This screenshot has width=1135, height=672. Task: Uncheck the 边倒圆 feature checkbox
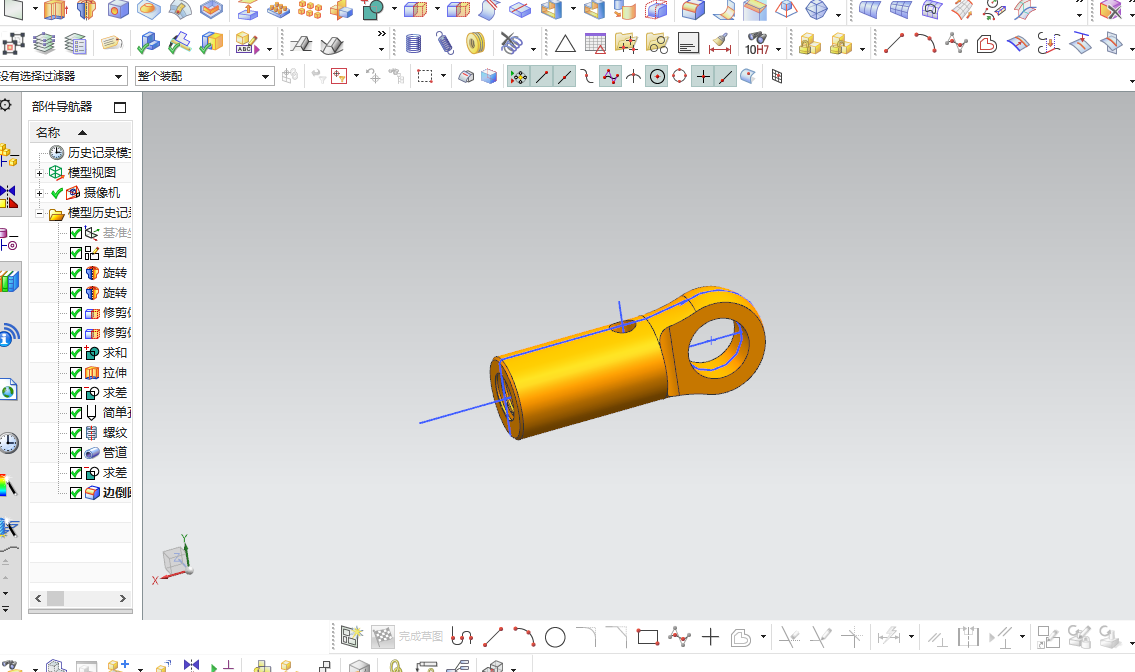point(76,493)
